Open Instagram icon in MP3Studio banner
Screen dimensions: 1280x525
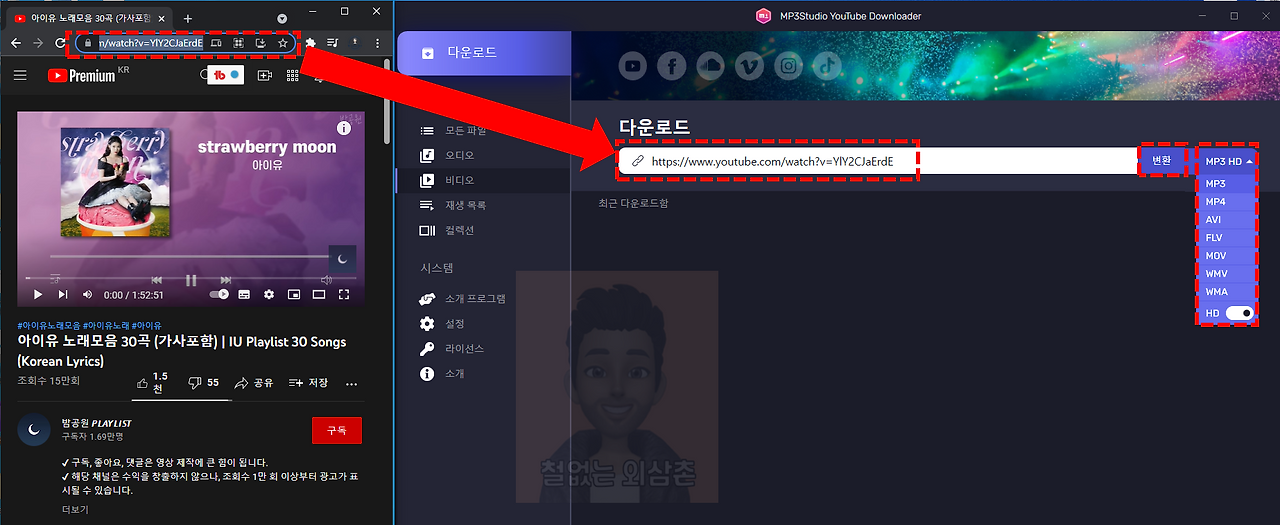[788, 66]
